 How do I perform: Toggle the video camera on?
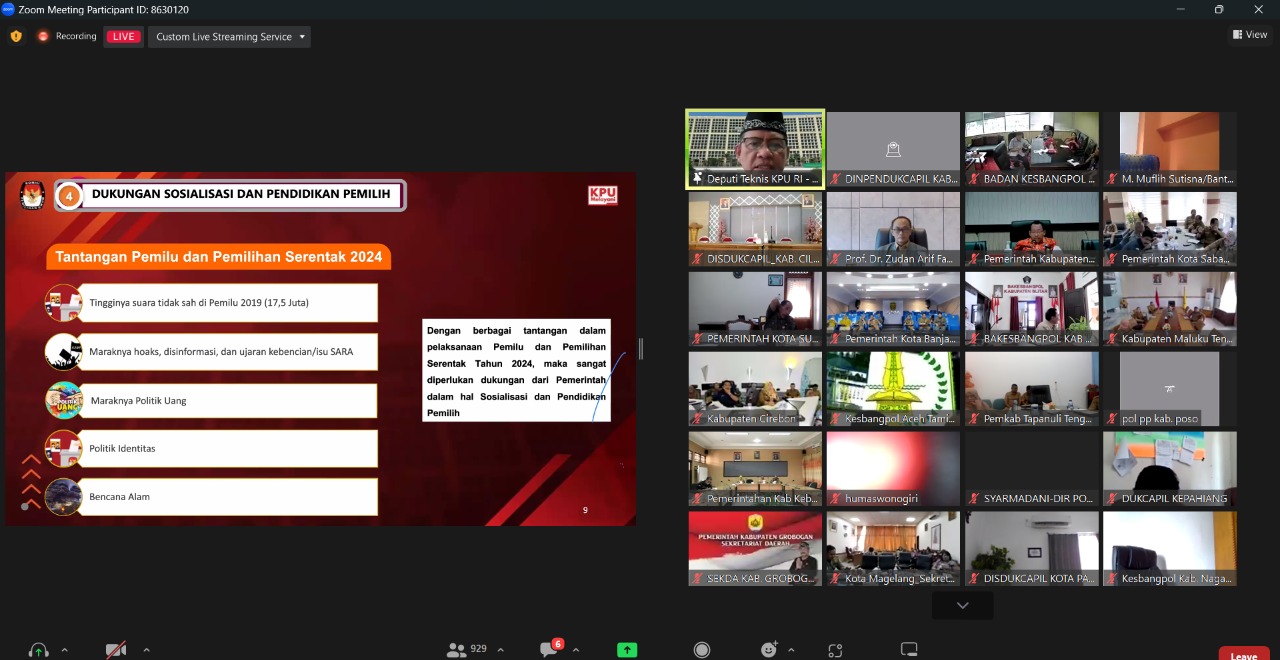pos(116,650)
